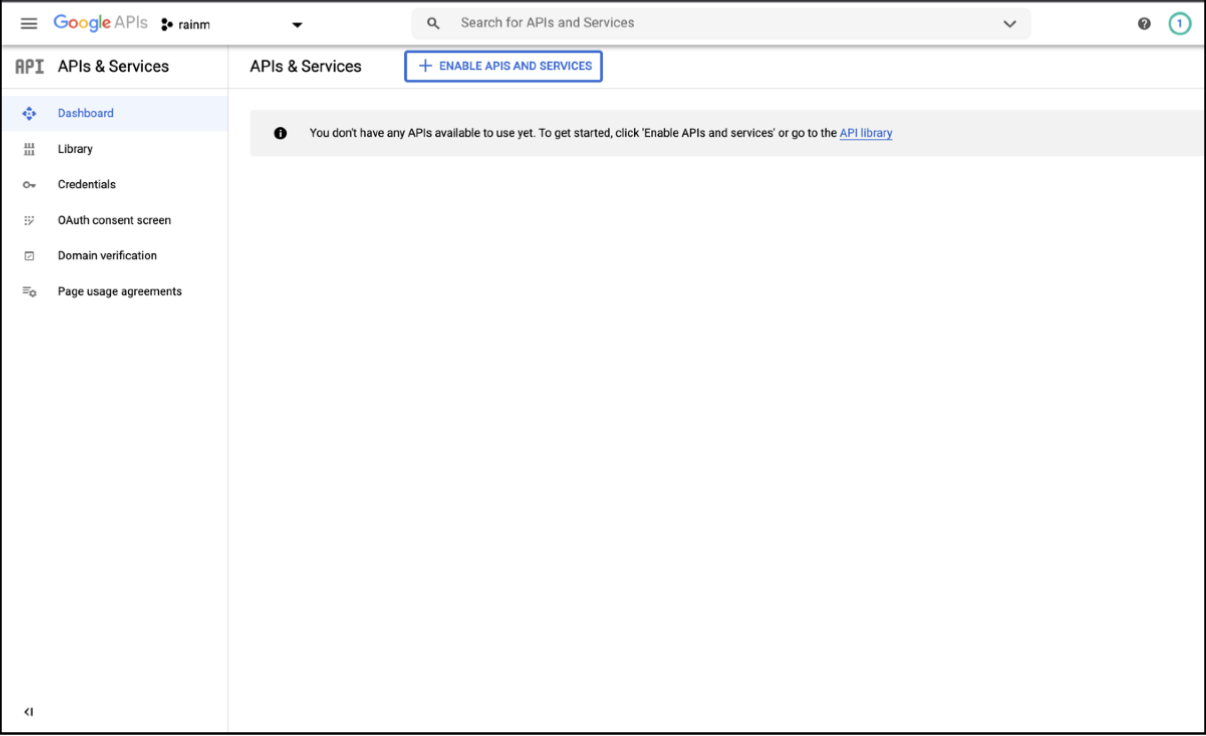Click Enable APIs and Services button
Image resolution: width=1206 pixels, height=736 pixels.
(x=503, y=66)
